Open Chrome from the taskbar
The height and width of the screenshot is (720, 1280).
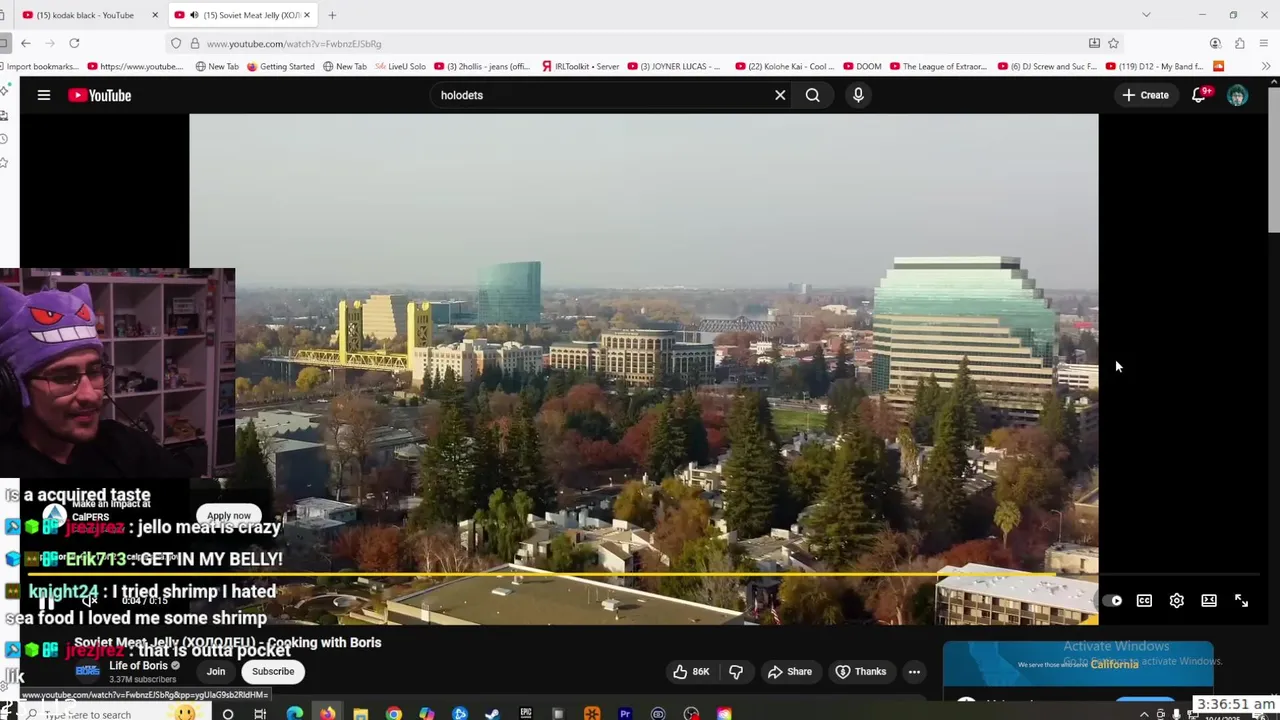coord(393,714)
